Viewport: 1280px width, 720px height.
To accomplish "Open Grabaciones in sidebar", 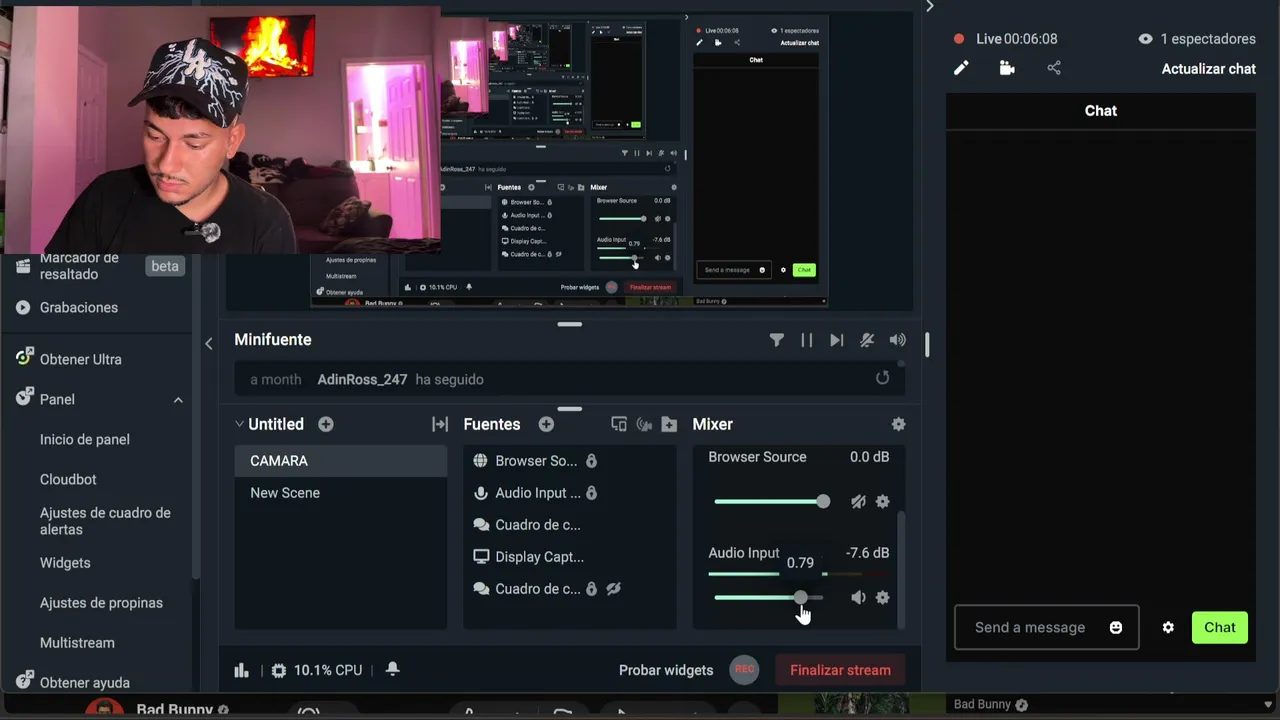I will [78, 308].
